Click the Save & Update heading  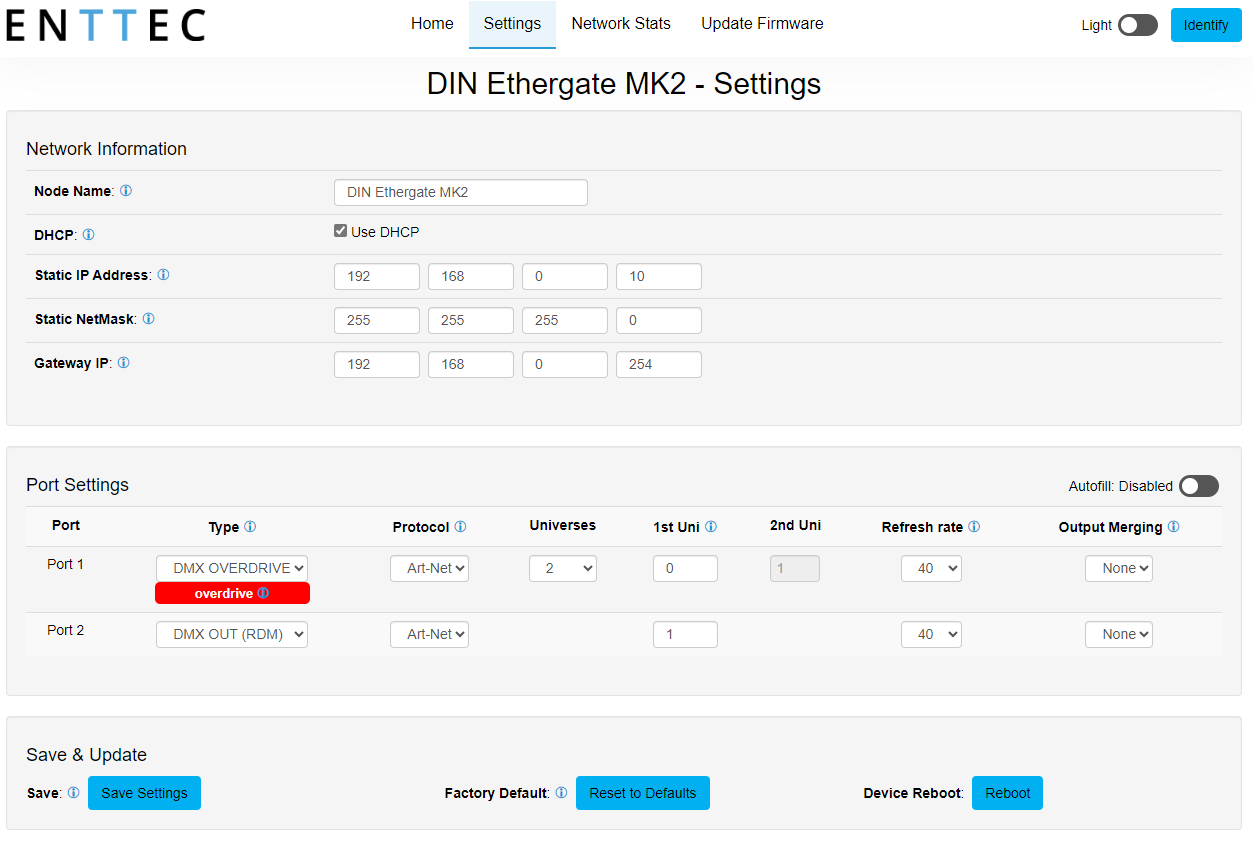click(x=86, y=755)
